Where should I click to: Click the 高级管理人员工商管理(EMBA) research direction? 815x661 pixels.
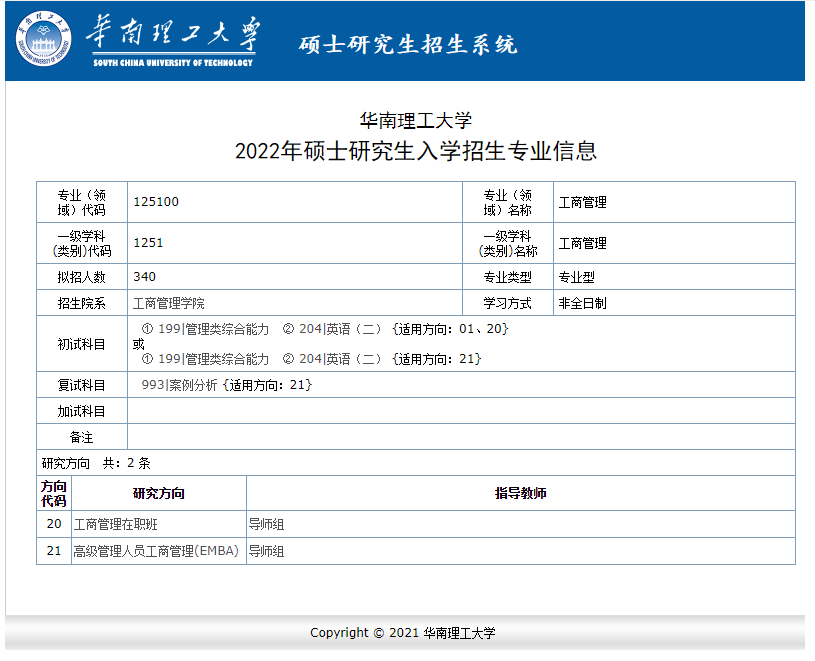156,551
